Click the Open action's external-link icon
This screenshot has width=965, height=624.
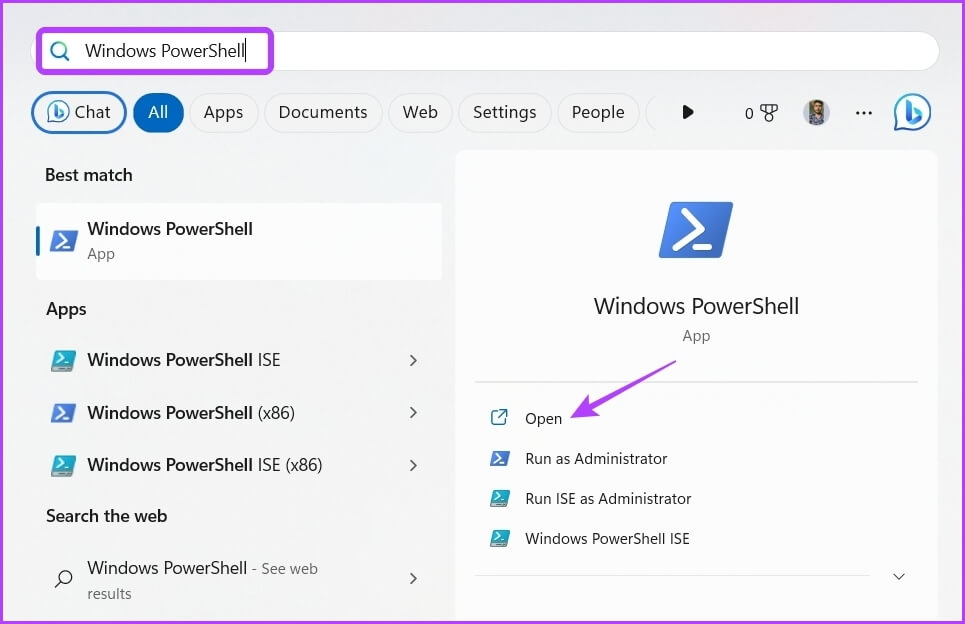[499, 417]
